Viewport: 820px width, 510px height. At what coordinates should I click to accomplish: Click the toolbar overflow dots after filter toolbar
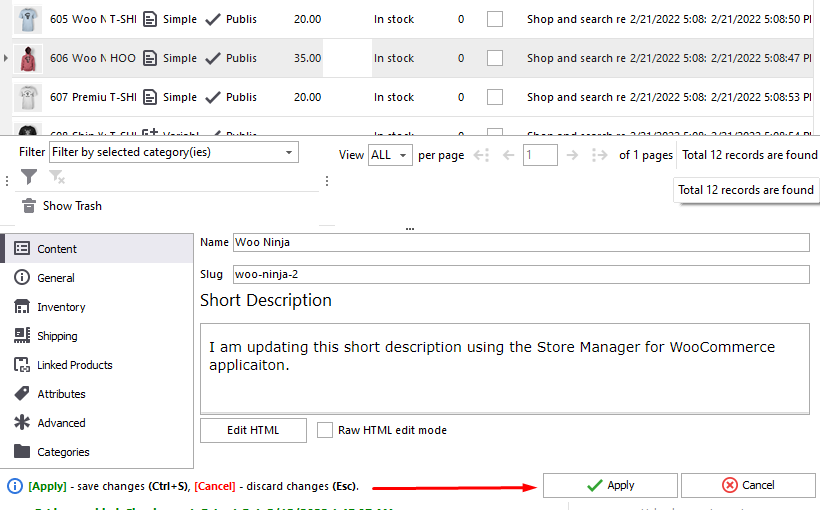pos(327,181)
